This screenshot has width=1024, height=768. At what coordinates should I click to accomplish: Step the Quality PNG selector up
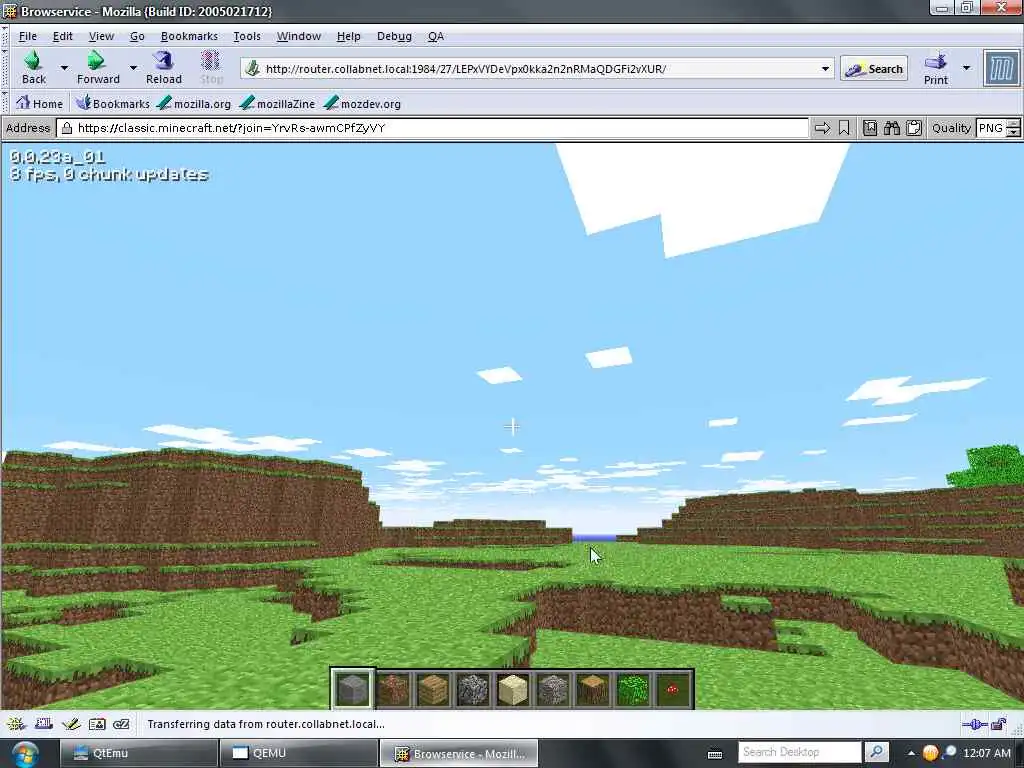pyautogui.click(x=1013, y=123)
